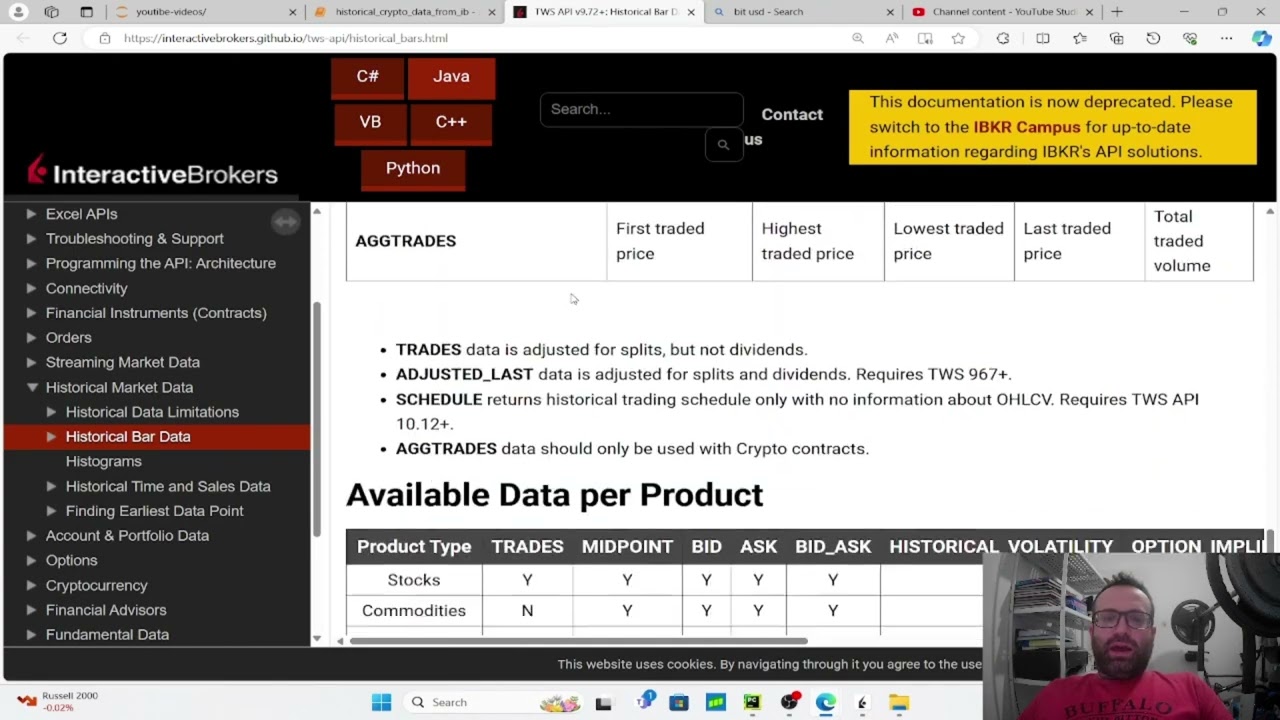Open tab actions menu icon
Screen dimensions: 1280x720
(x=86, y=12)
